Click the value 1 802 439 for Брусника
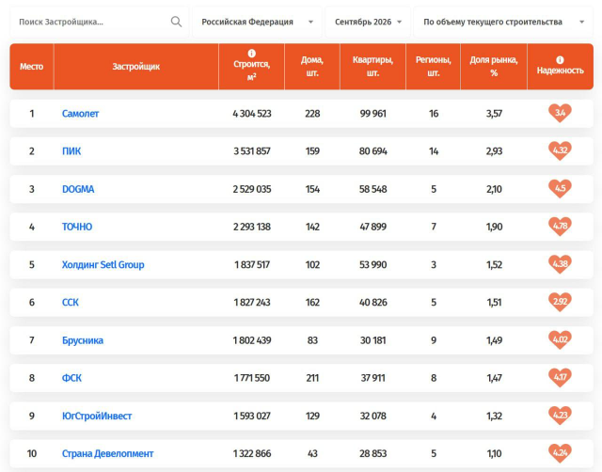The width and height of the screenshot is (602, 472). [252, 341]
